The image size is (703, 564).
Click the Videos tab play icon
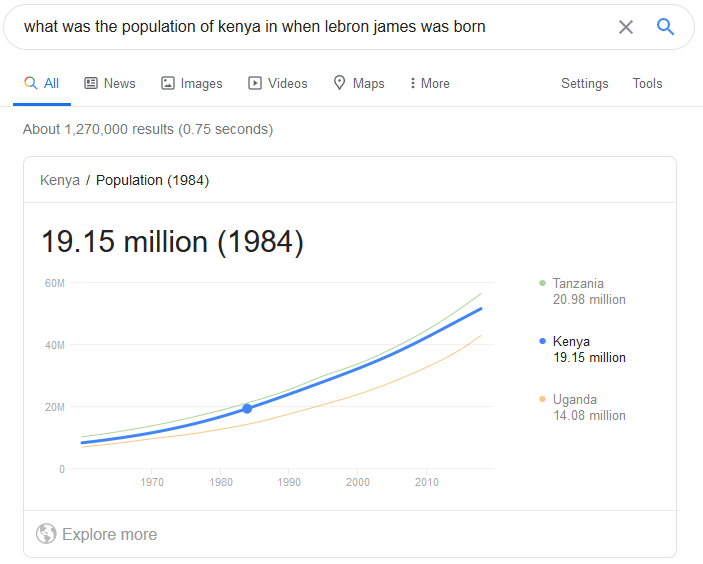(x=255, y=83)
